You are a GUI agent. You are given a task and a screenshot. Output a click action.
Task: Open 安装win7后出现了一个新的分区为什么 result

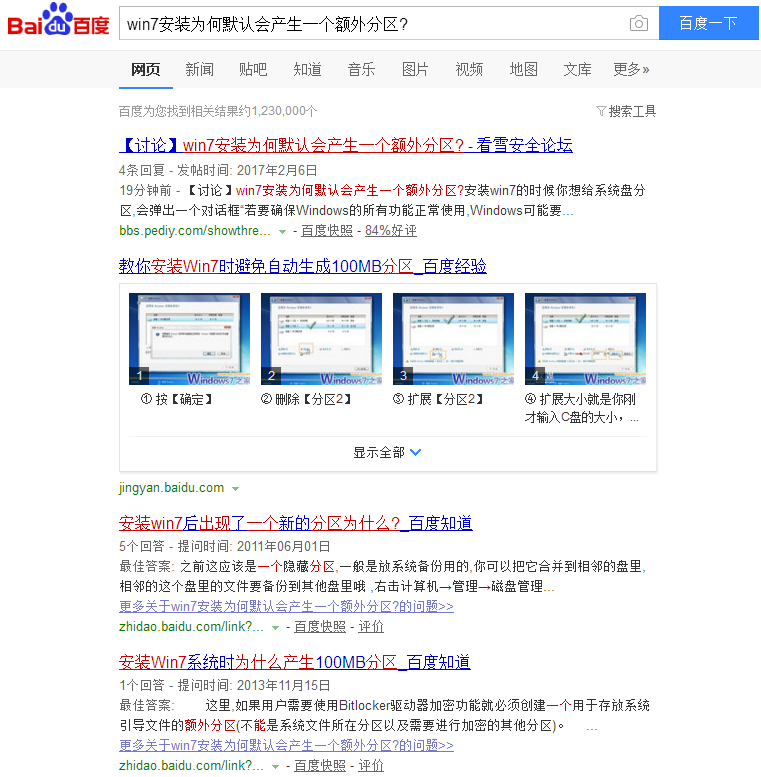[296, 523]
